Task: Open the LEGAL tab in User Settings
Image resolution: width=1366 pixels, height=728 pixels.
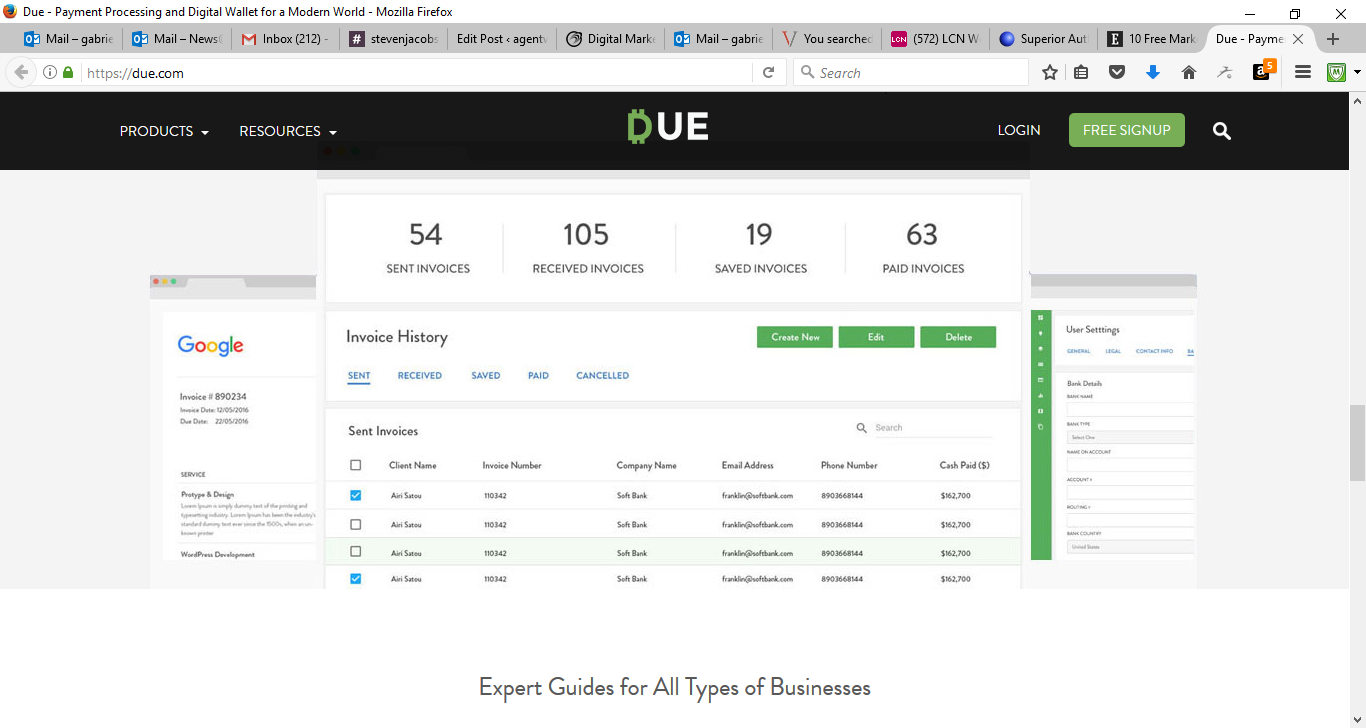Action: click(1113, 352)
